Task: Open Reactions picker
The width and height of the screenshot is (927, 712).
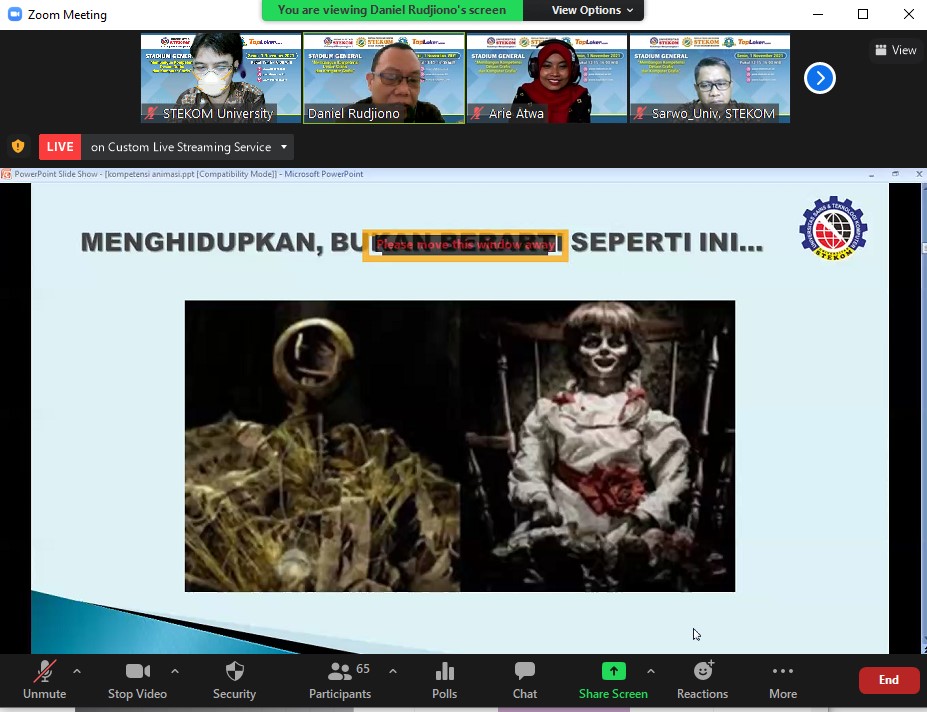Action: (702, 679)
